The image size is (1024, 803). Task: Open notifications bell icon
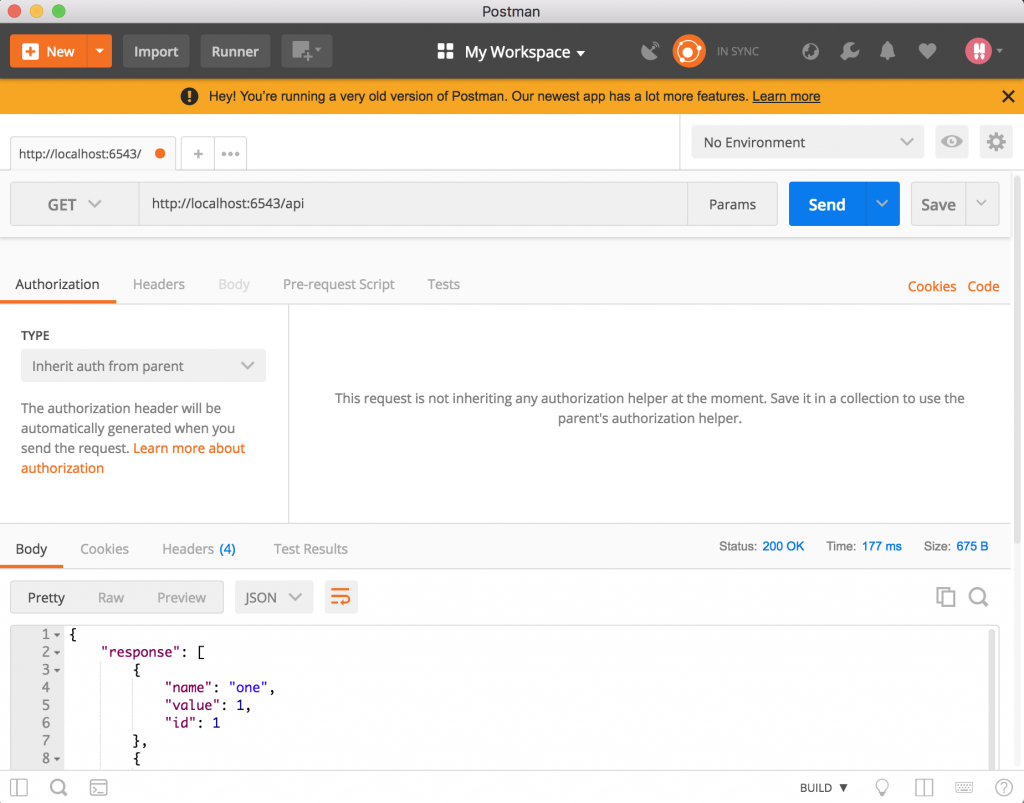(888, 51)
